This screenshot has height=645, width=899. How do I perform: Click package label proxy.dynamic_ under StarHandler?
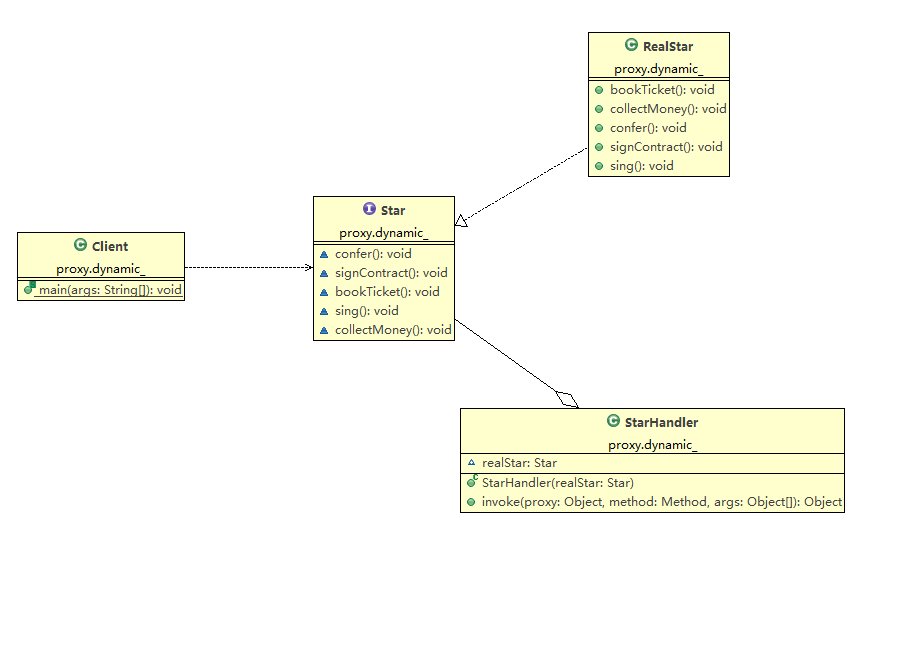point(652,445)
